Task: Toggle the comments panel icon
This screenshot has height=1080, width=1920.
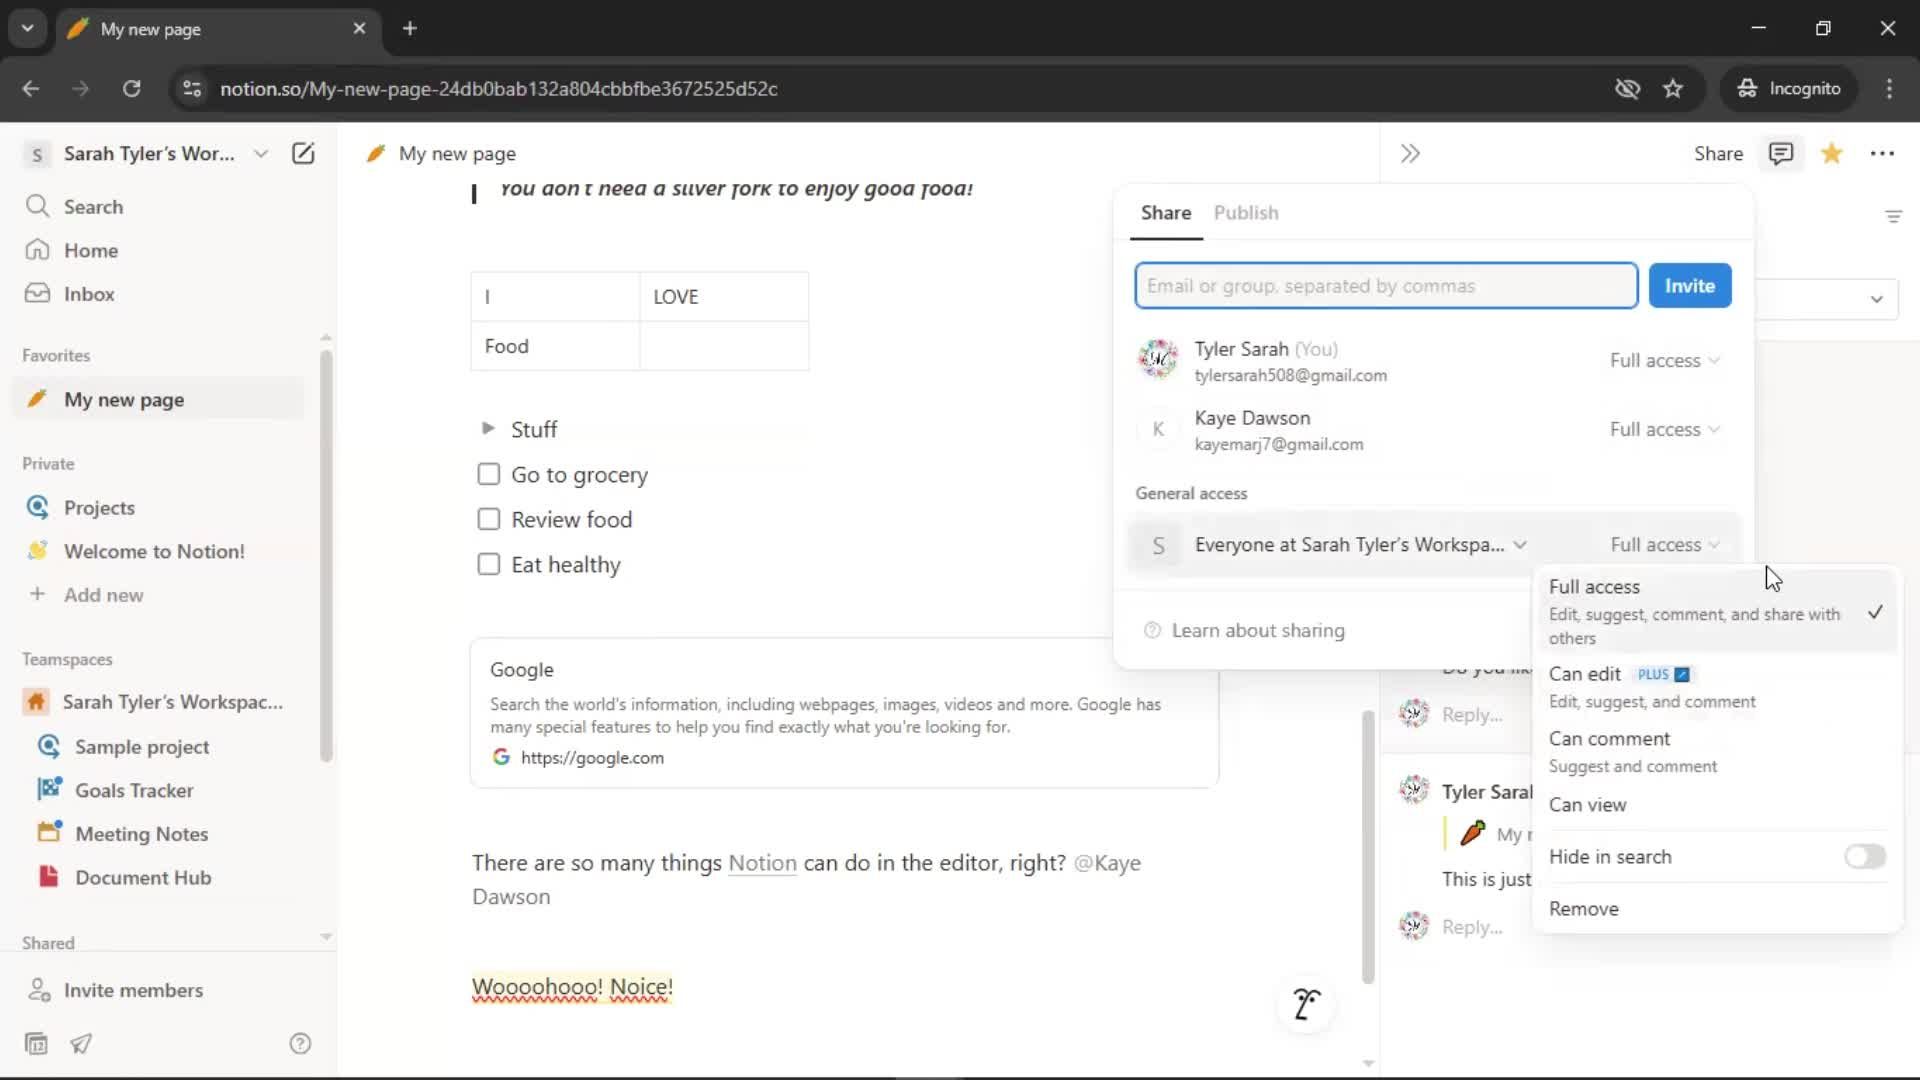Action: 1781,153
